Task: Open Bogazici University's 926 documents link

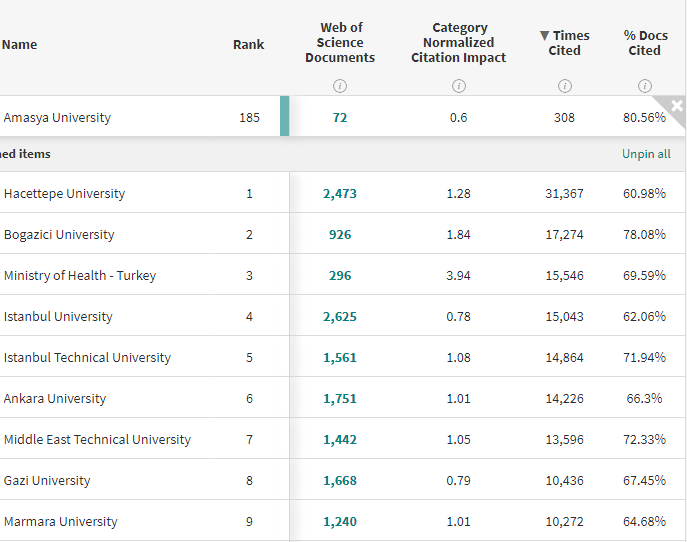Action: click(x=340, y=235)
